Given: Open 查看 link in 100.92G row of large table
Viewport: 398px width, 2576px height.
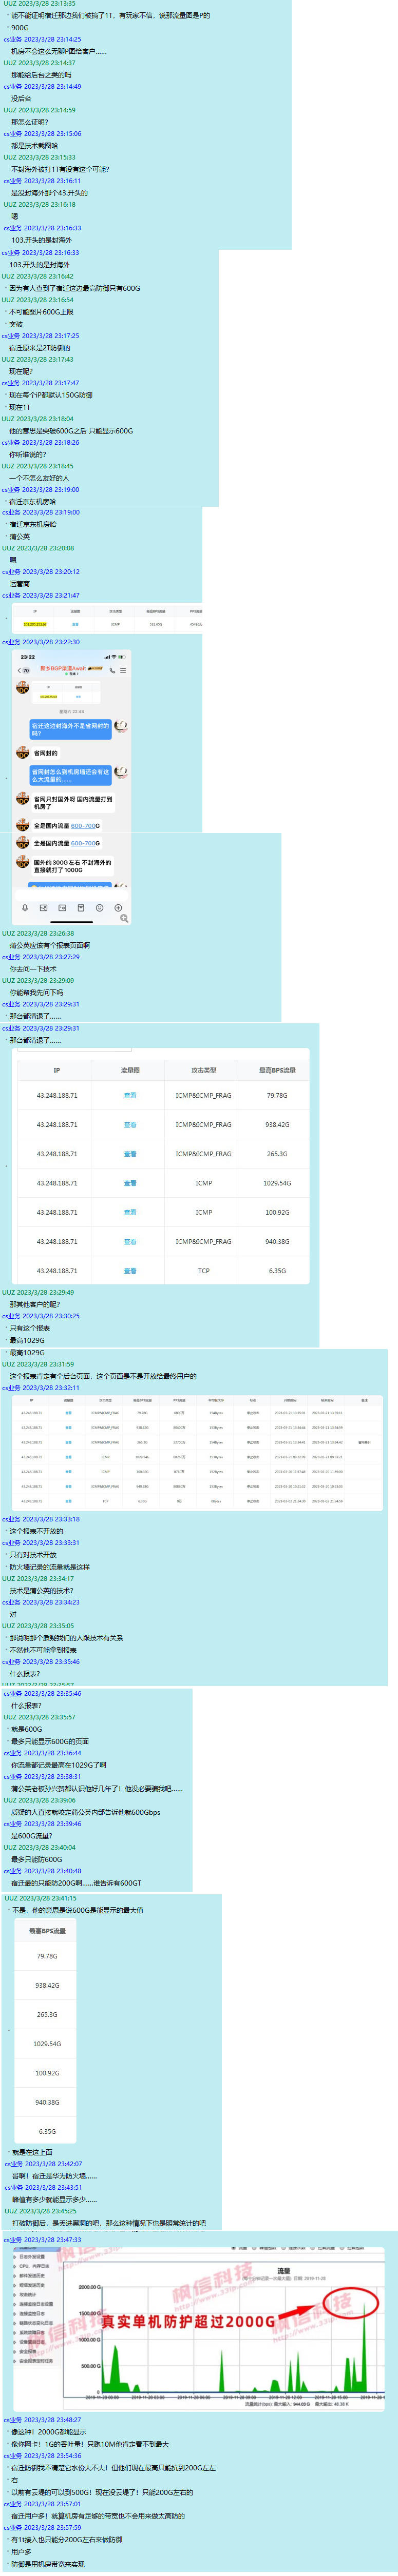Looking at the screenshot, I should (130, 1212).
